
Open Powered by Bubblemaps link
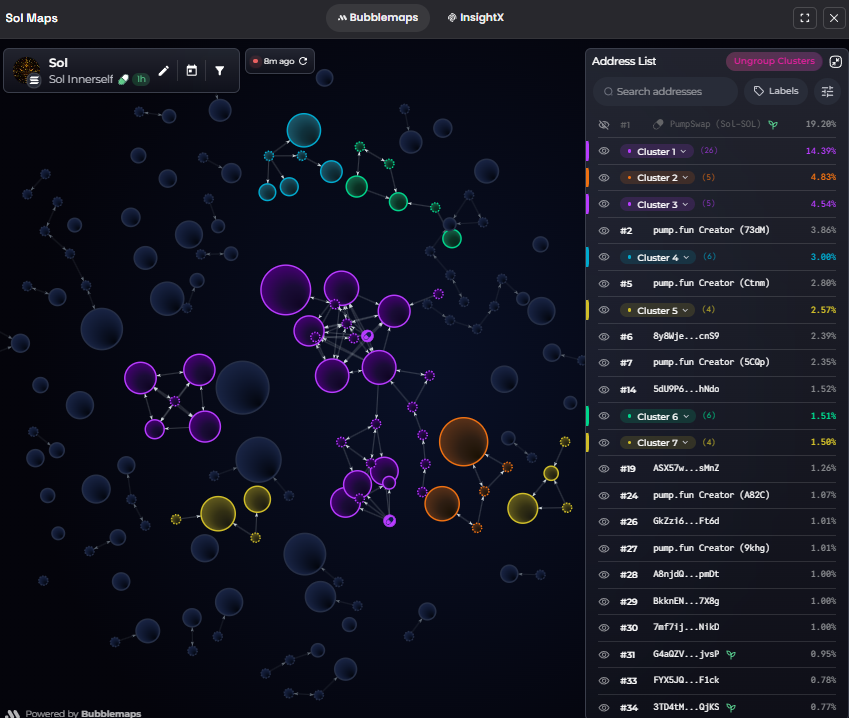click(x=74, y=713)
